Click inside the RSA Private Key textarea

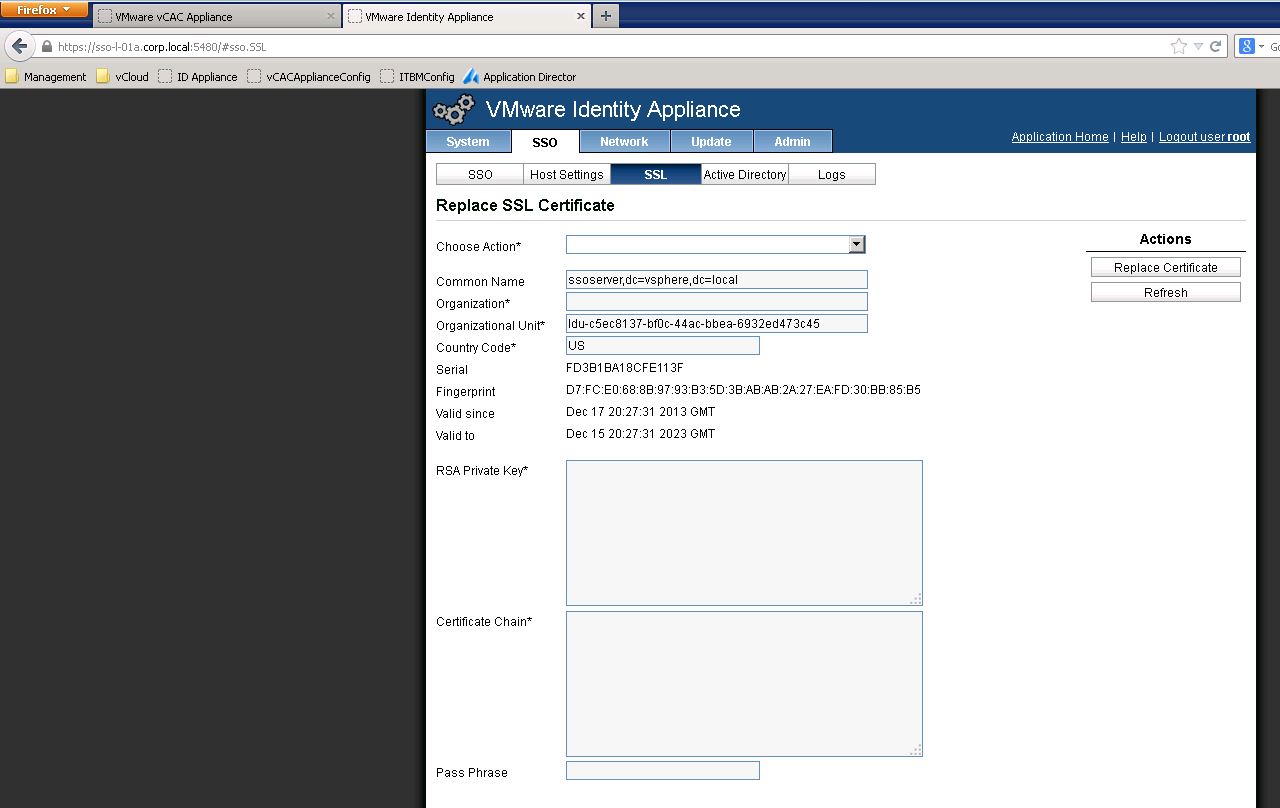(x=744, y=533)
